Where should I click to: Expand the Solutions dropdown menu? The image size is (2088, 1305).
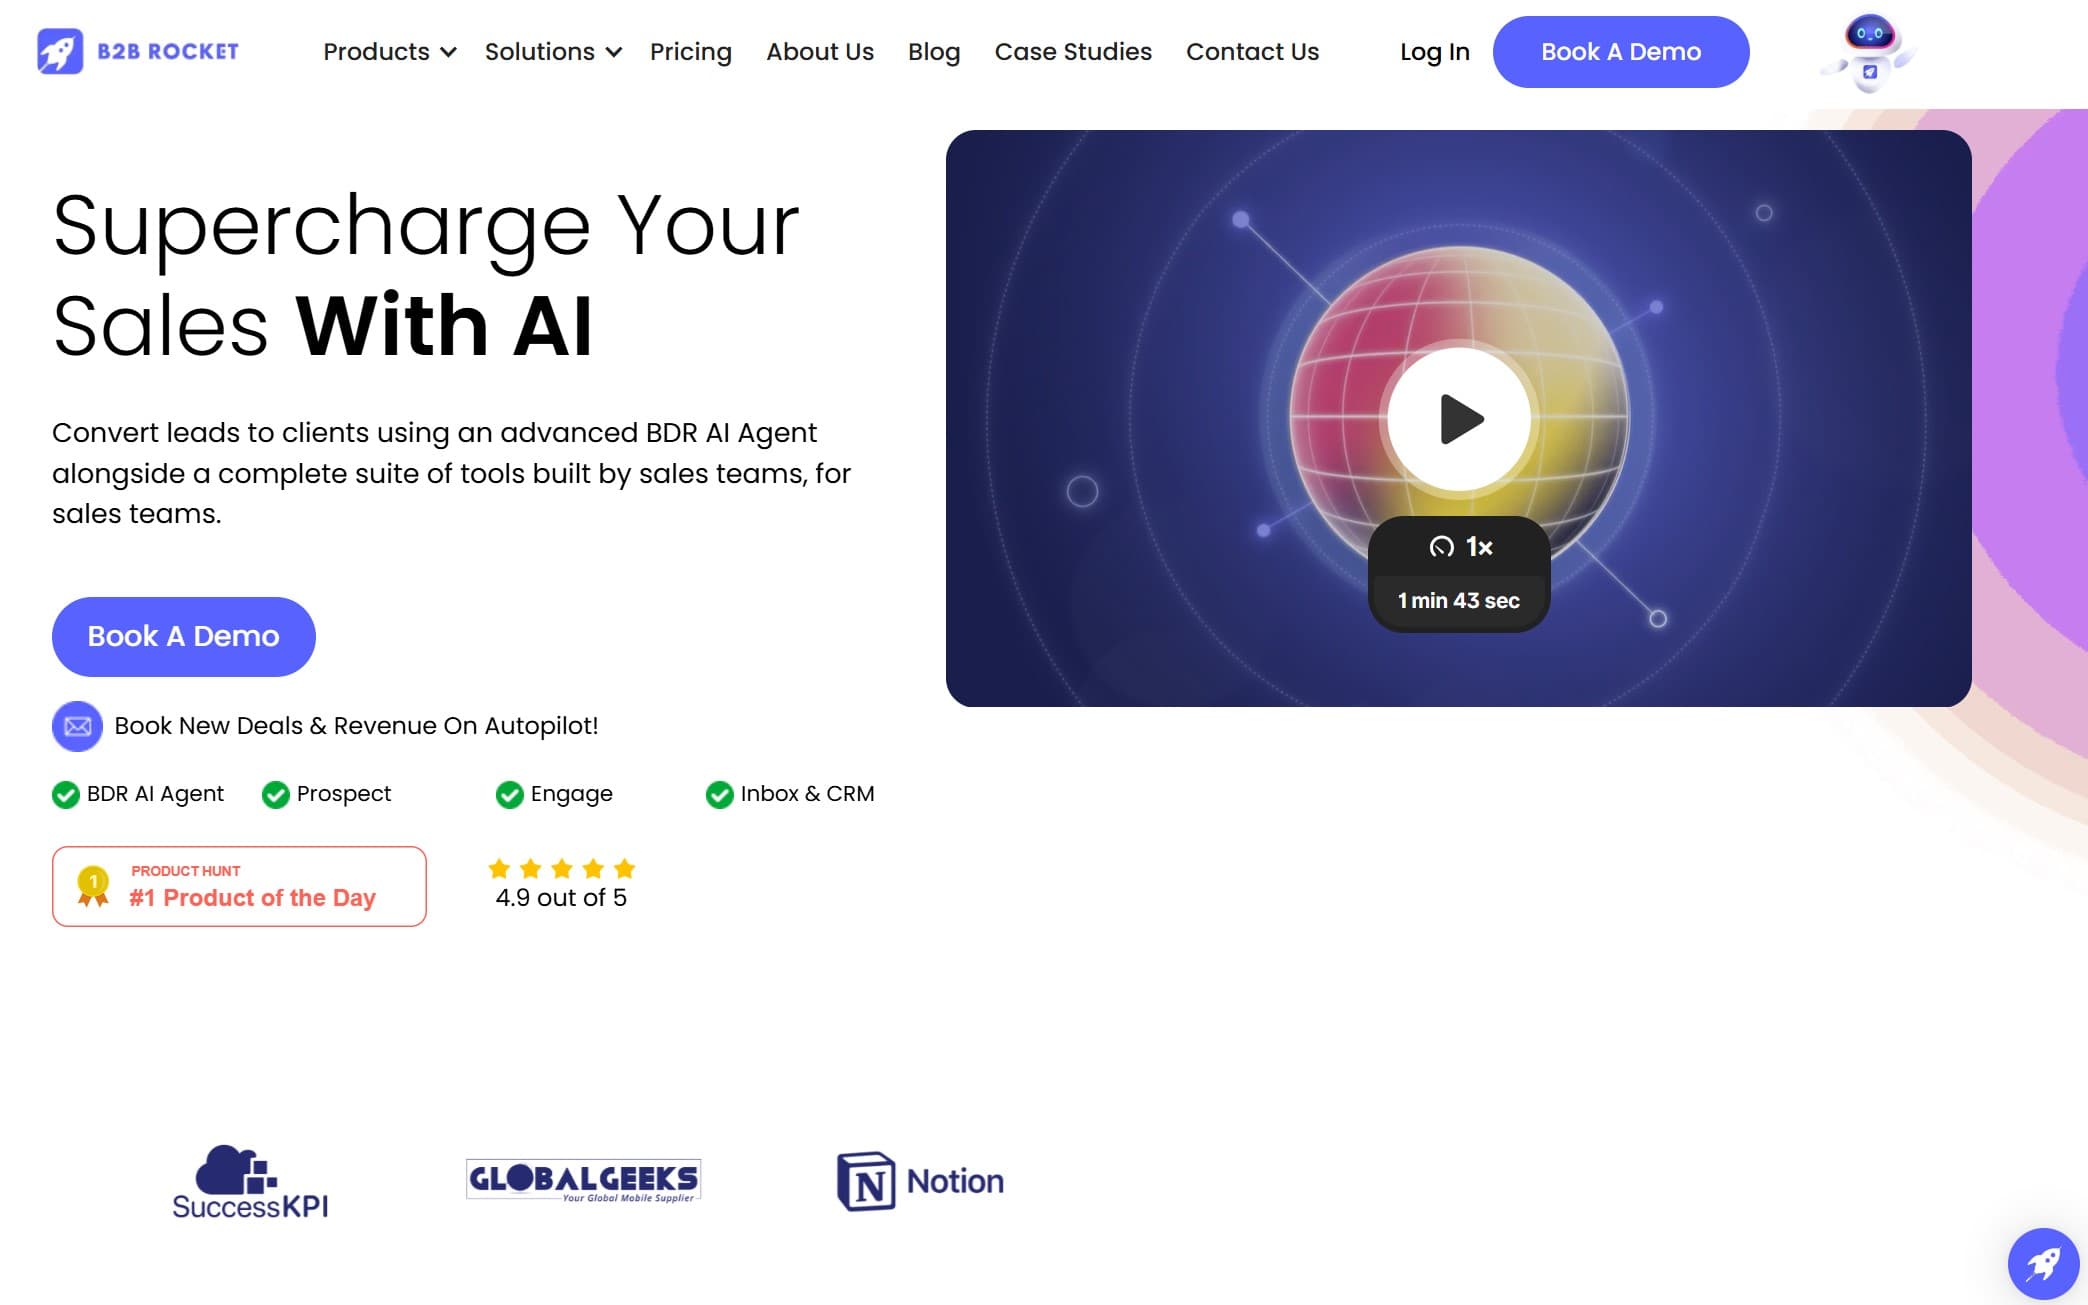click(x=552, y=52)
